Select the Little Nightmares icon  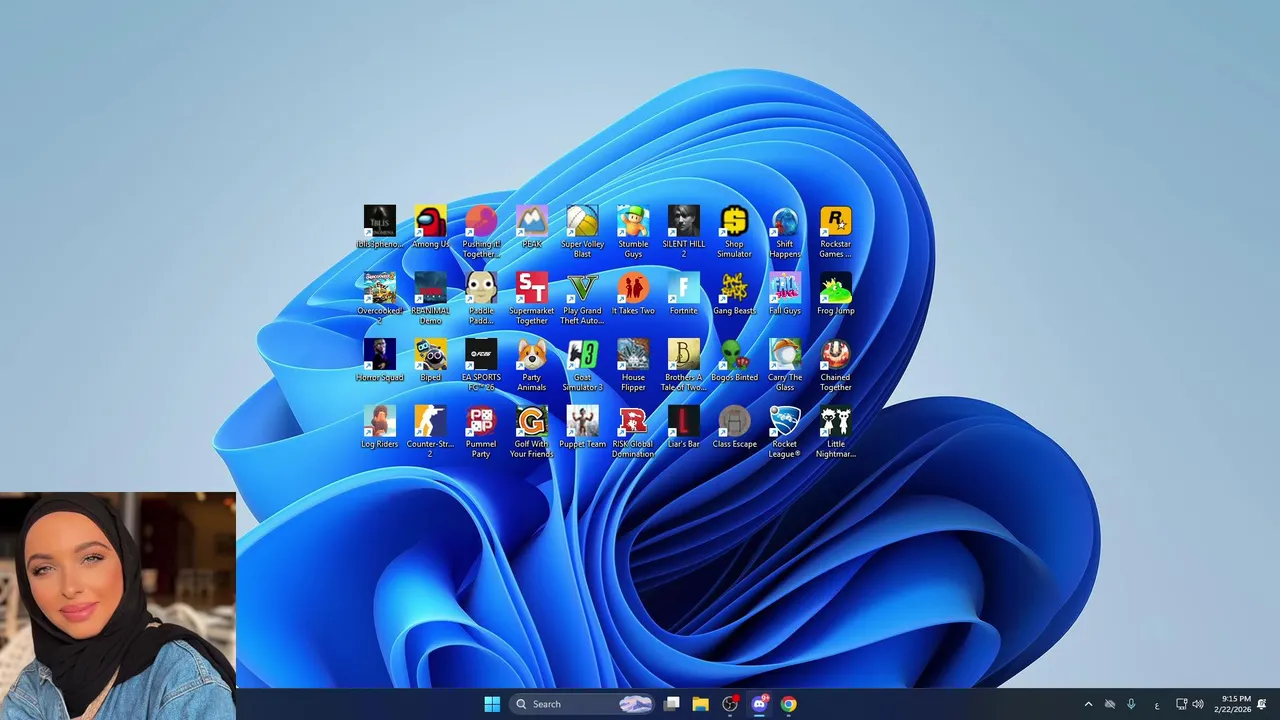pos(836,432)
